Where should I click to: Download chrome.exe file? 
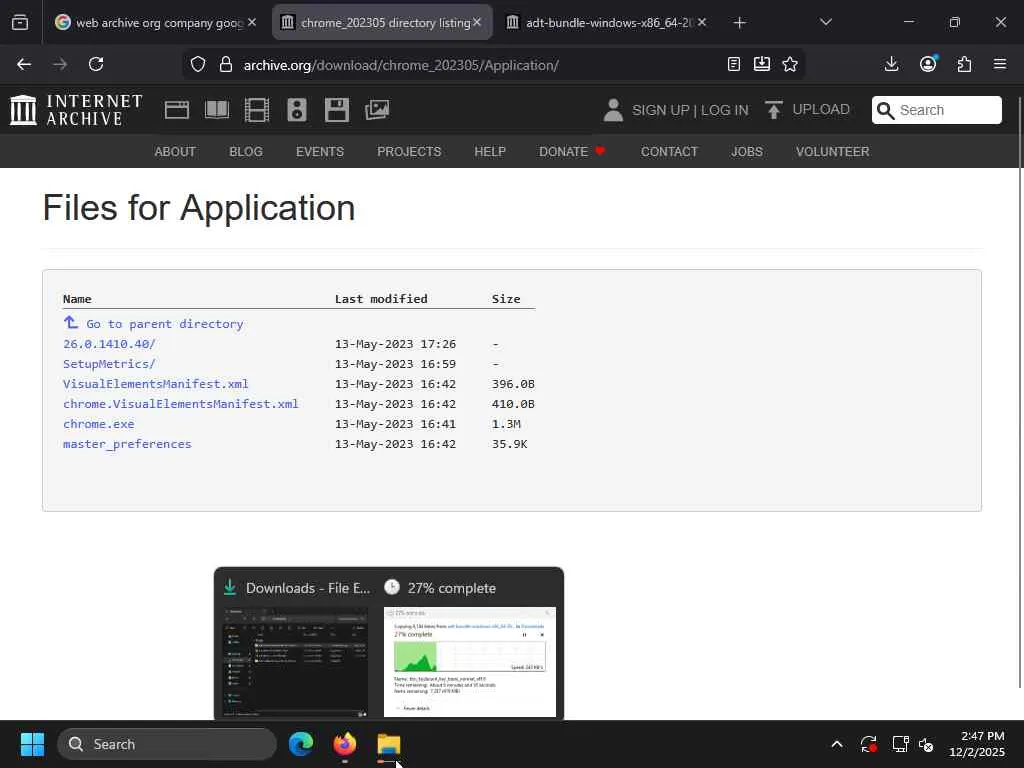[x=99, y=424]
